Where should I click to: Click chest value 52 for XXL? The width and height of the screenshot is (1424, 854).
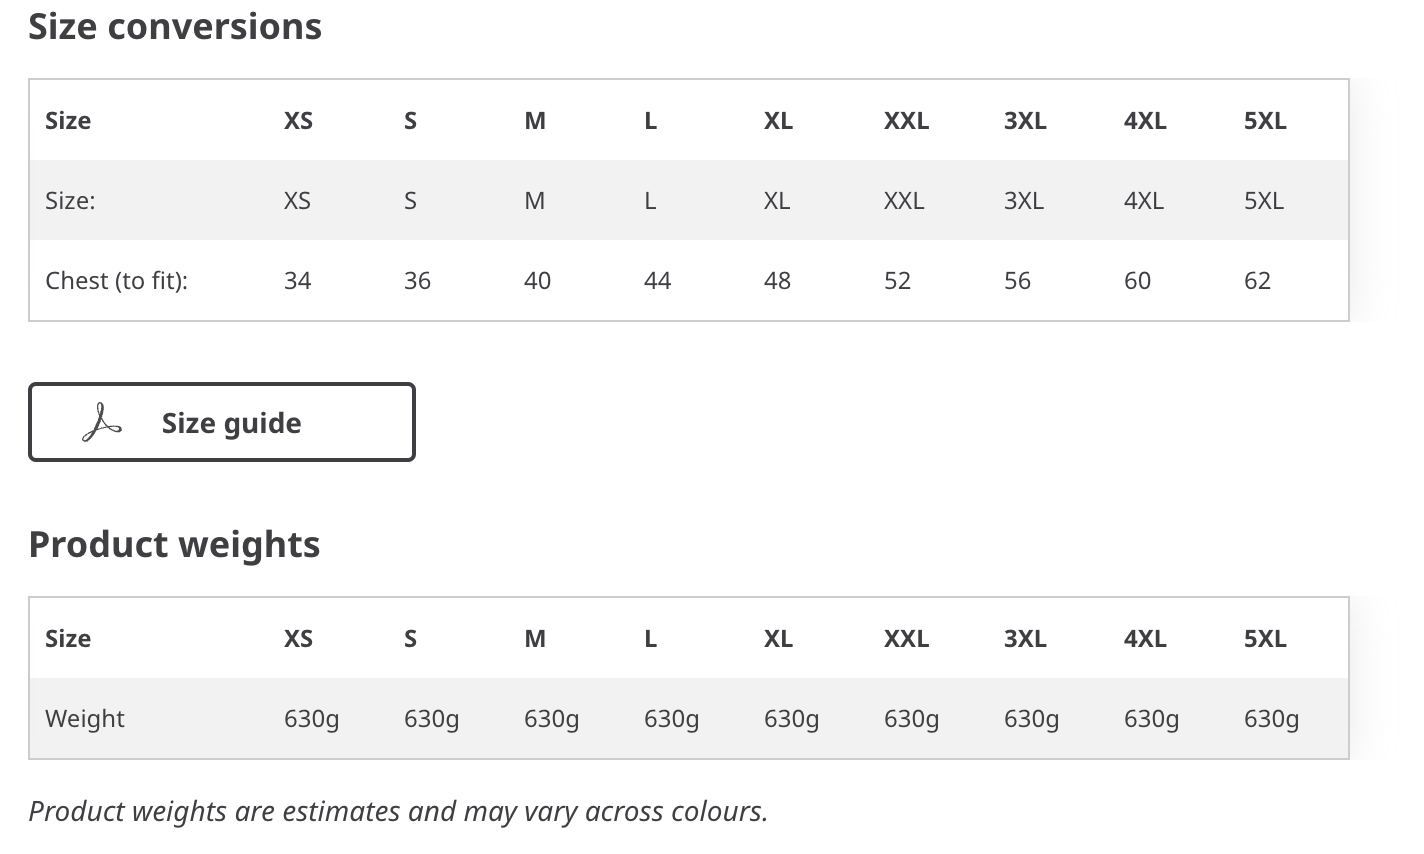tap(897, 281)
